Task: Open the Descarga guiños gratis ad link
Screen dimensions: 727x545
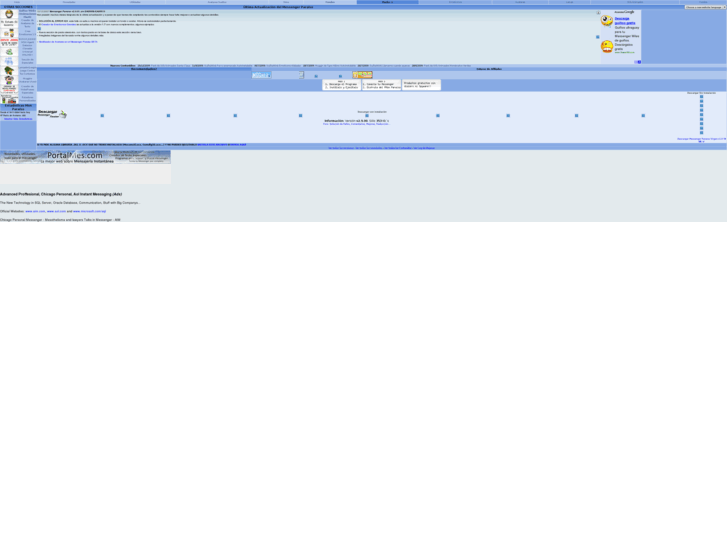Action: coord(625,21)
